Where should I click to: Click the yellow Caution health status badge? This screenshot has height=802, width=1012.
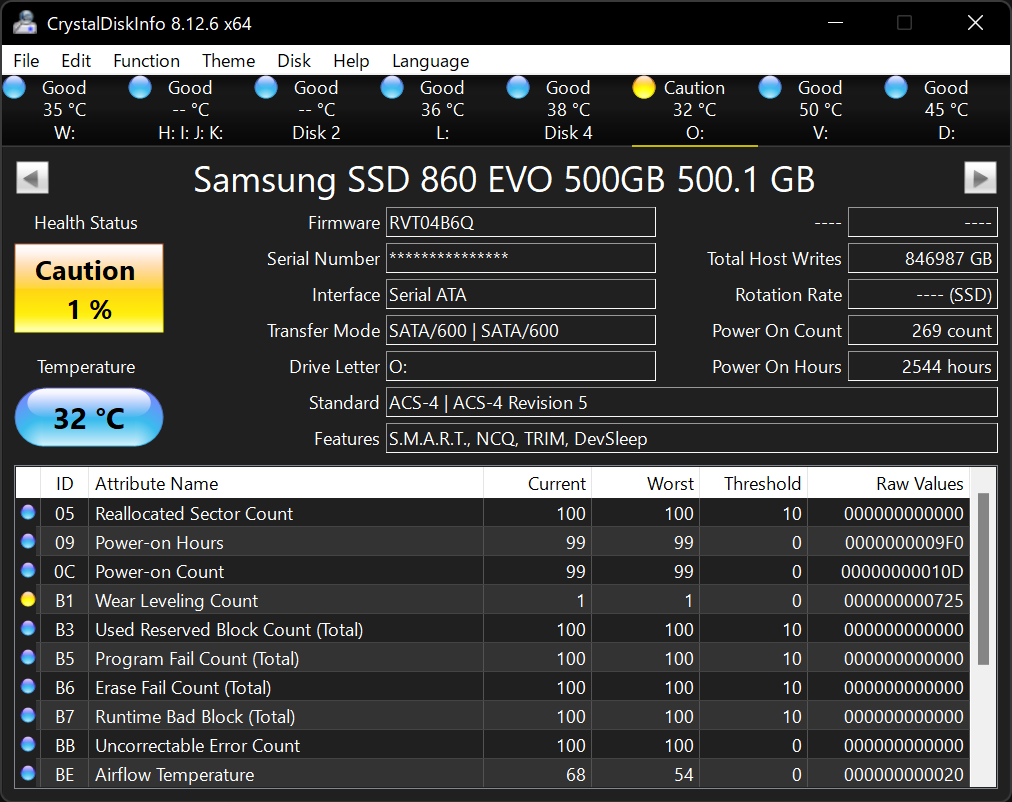tap(88, 287)
